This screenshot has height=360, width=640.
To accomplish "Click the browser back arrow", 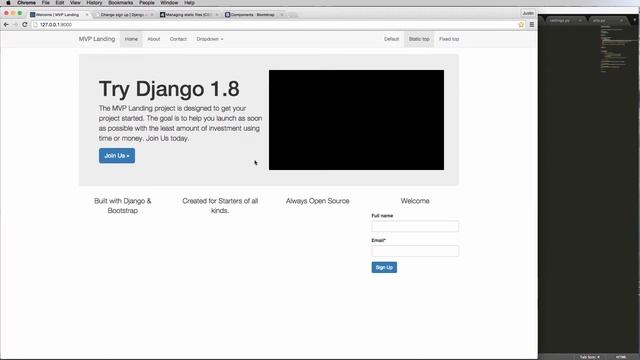I will click(x=6, y=24).
